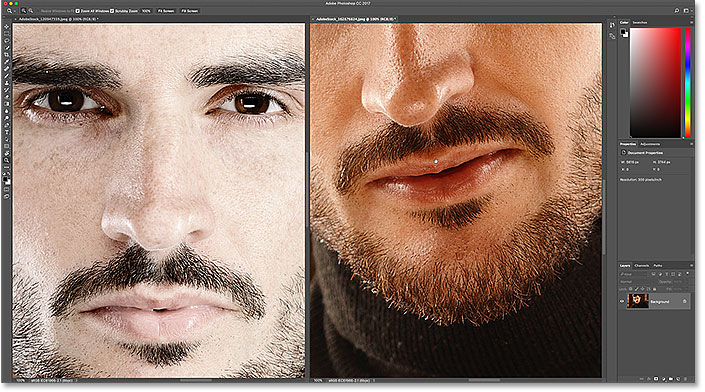Select the Blur tool
The image size is (705, 392).
click(x=6, y=111)
